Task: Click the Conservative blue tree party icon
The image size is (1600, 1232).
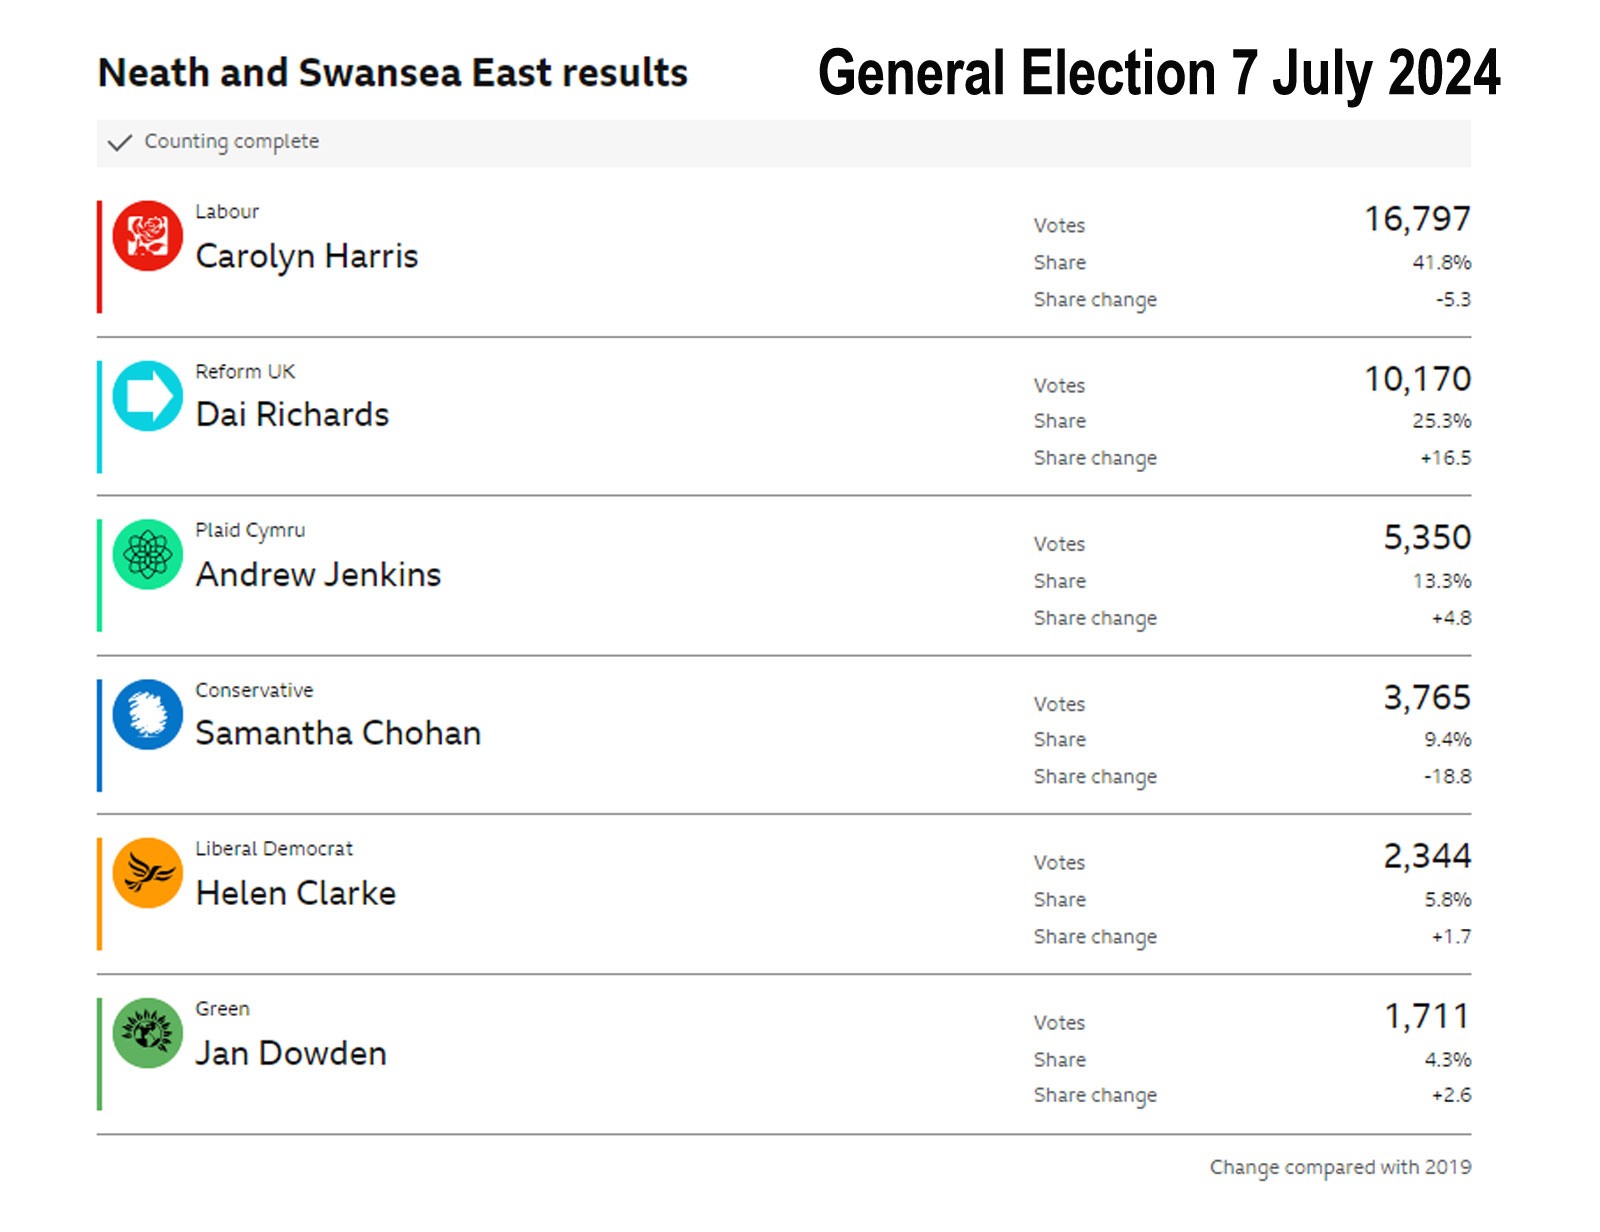Action: (x=148, y=714)
